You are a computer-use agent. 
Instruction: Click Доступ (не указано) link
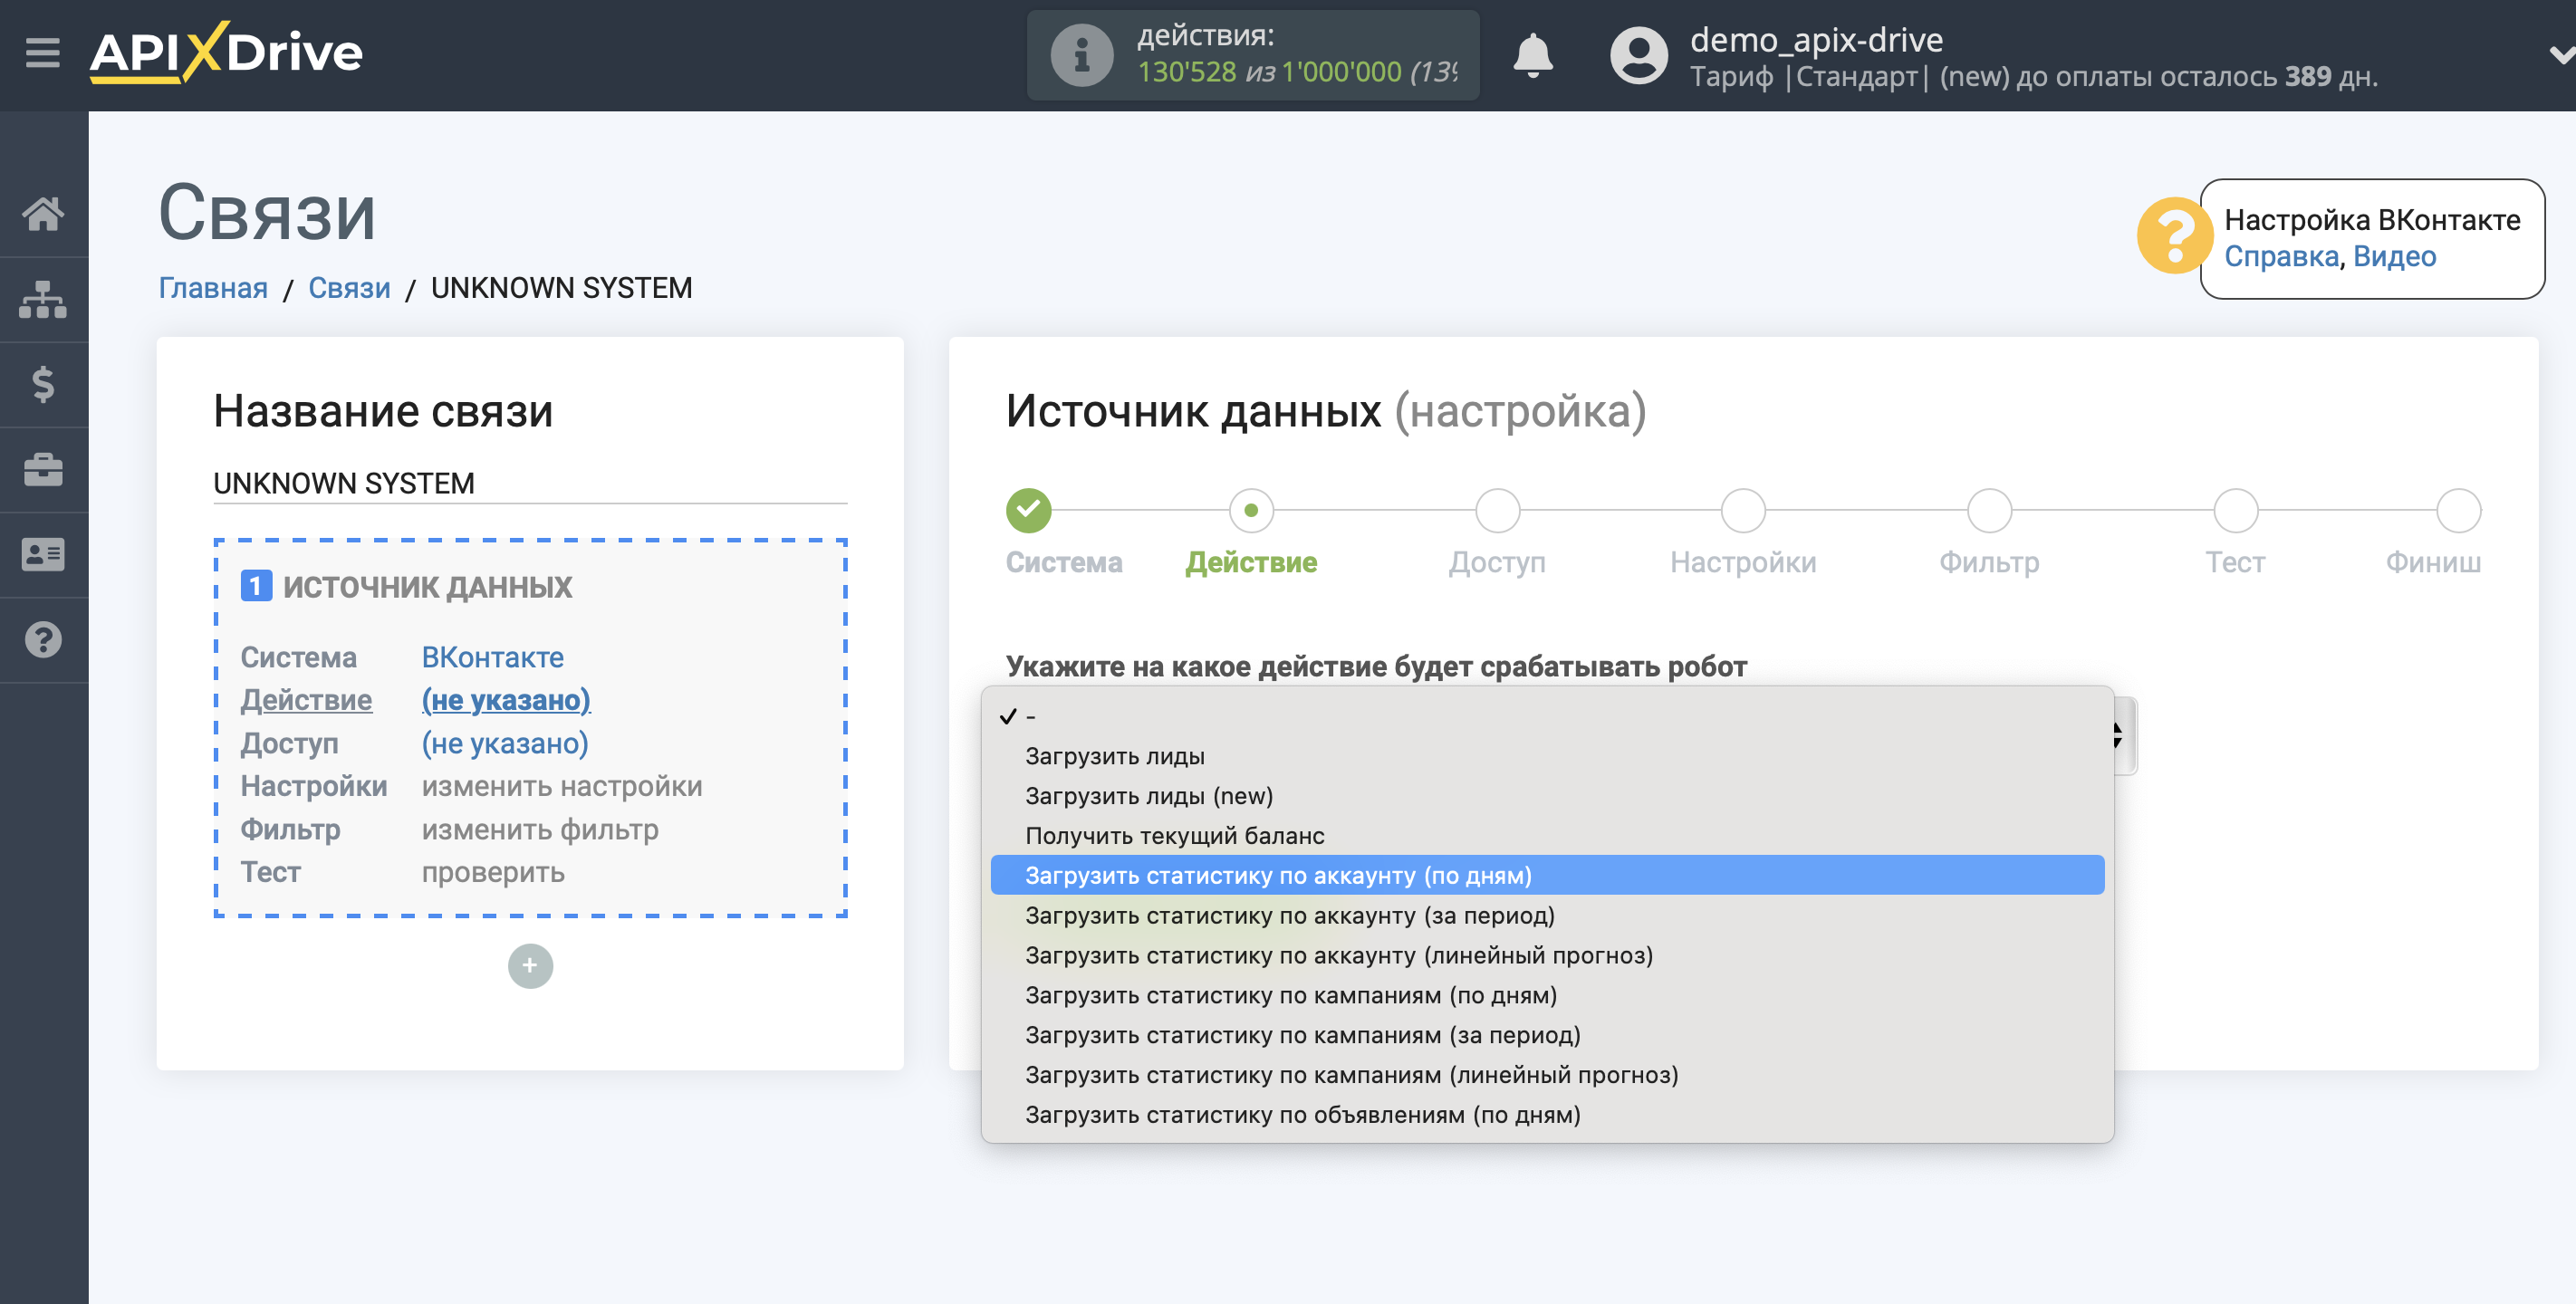505,743
